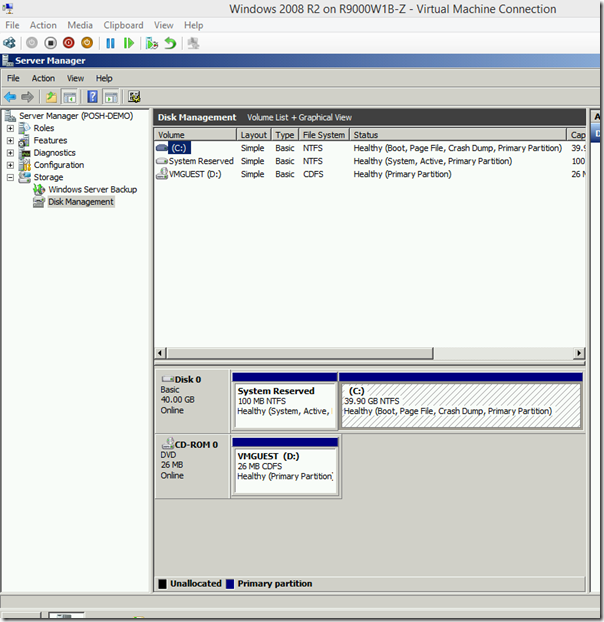Select the VMGUEST (D:) CD-ROM partition block
This screenshot has height=622, width=604.
coord(286,466)
